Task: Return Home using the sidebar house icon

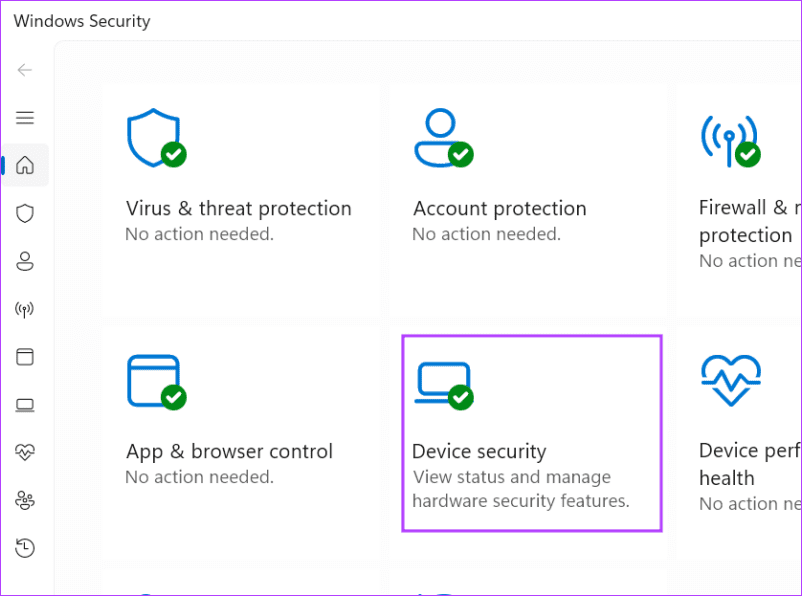Action: (x=25, y=165)
